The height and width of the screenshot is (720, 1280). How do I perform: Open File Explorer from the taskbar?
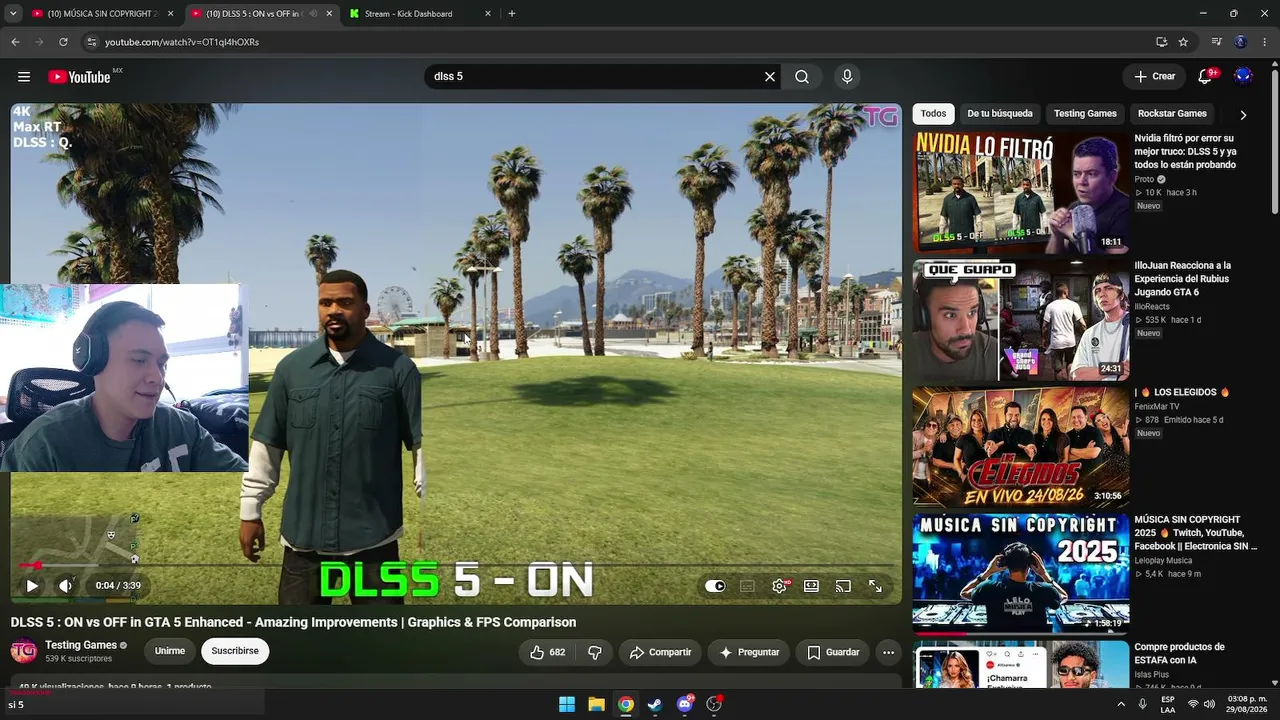pyautogui.click(x=596, y=704)
